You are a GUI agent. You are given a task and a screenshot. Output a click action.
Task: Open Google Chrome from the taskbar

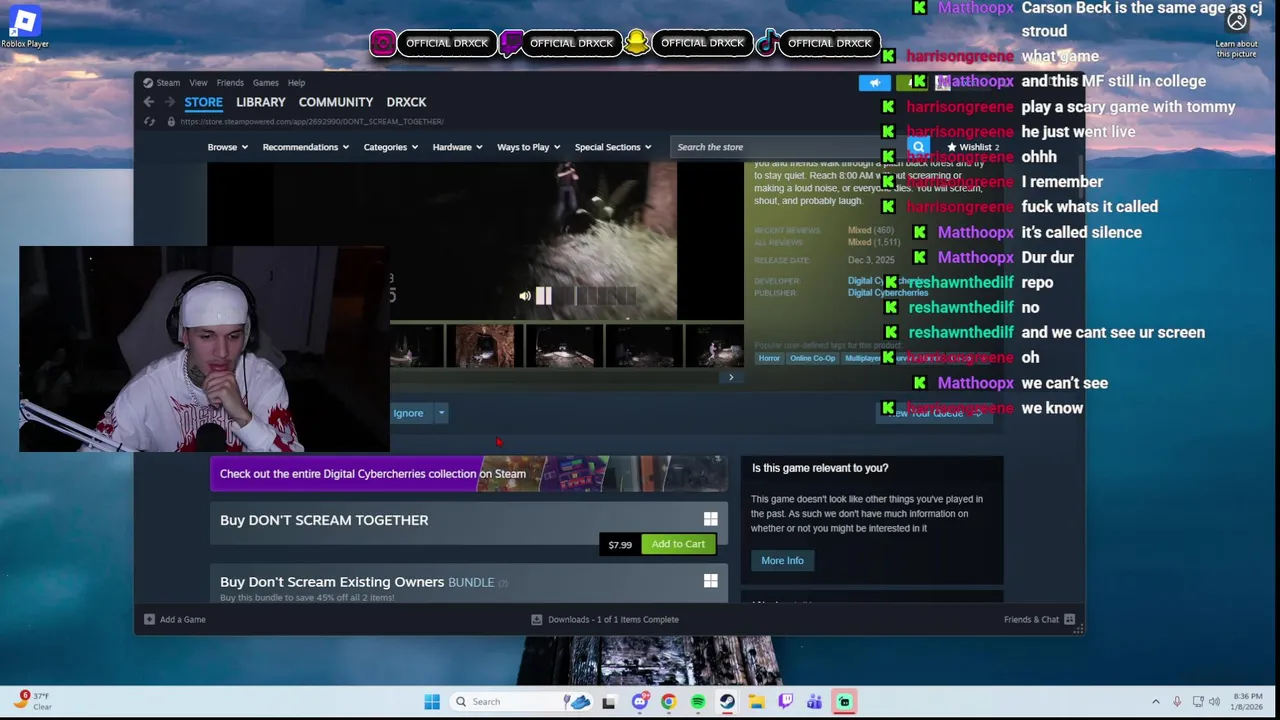pyautogui.click(x=668, y=702)
